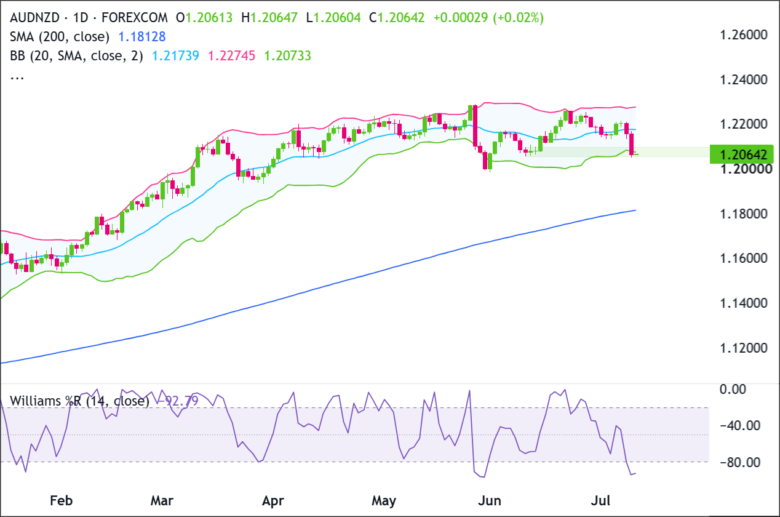Click the close price C1.20642 value

point(396,18)
